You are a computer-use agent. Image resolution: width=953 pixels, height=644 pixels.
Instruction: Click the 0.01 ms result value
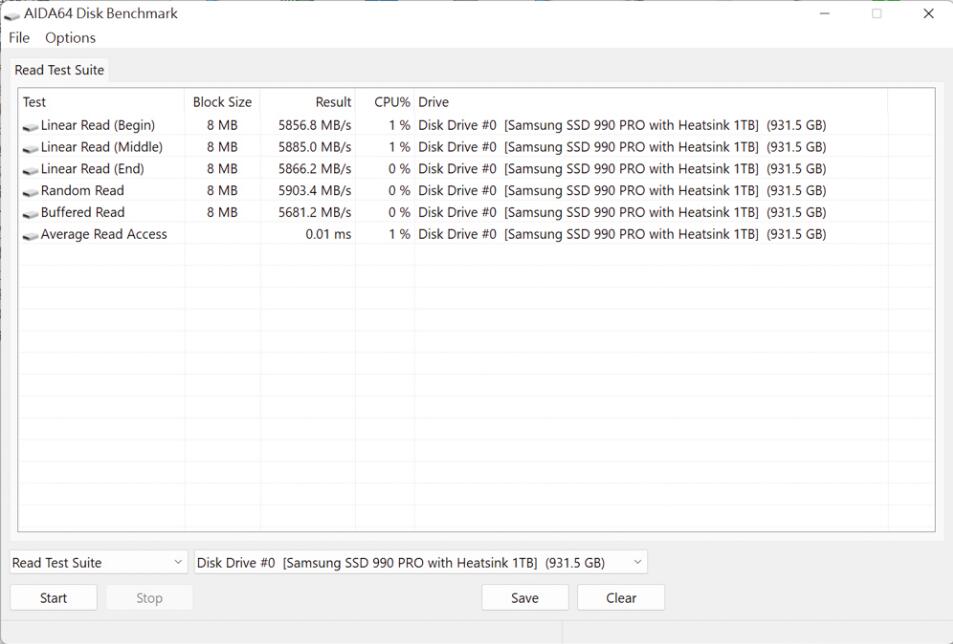click(328, 235)
